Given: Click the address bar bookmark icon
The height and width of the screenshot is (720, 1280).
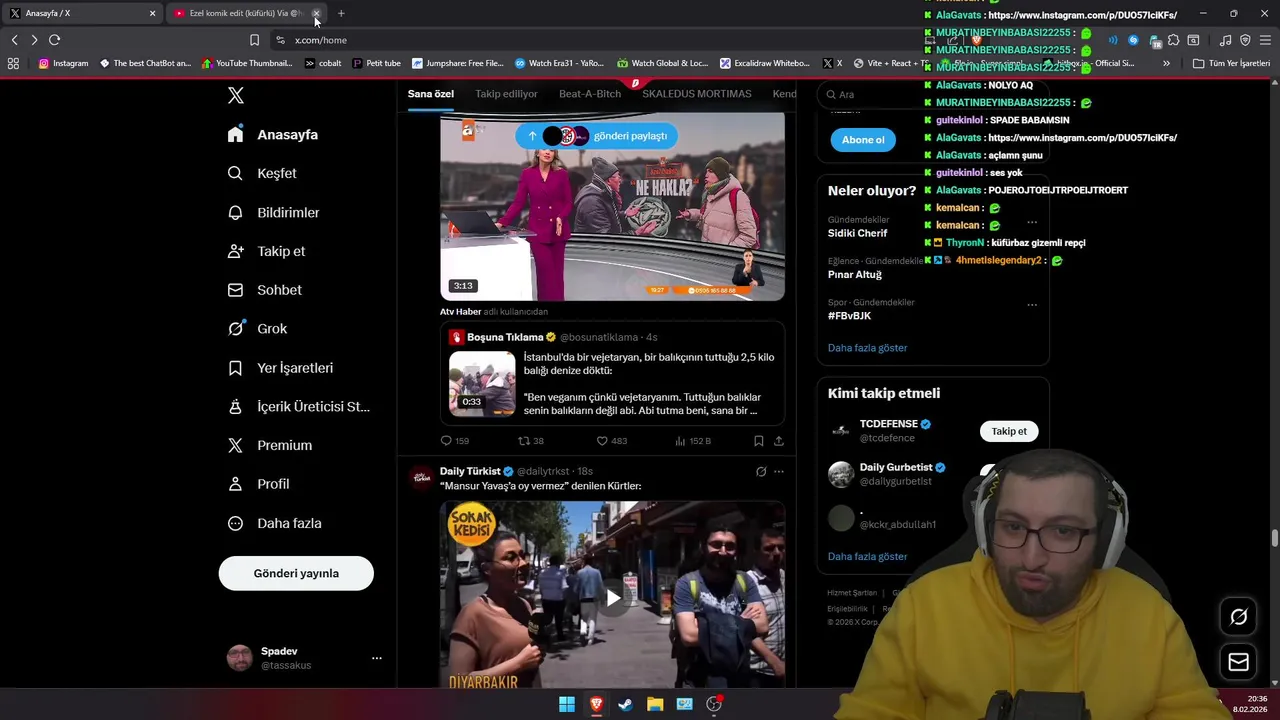Looking at the screenshot, I should [254, 40].
